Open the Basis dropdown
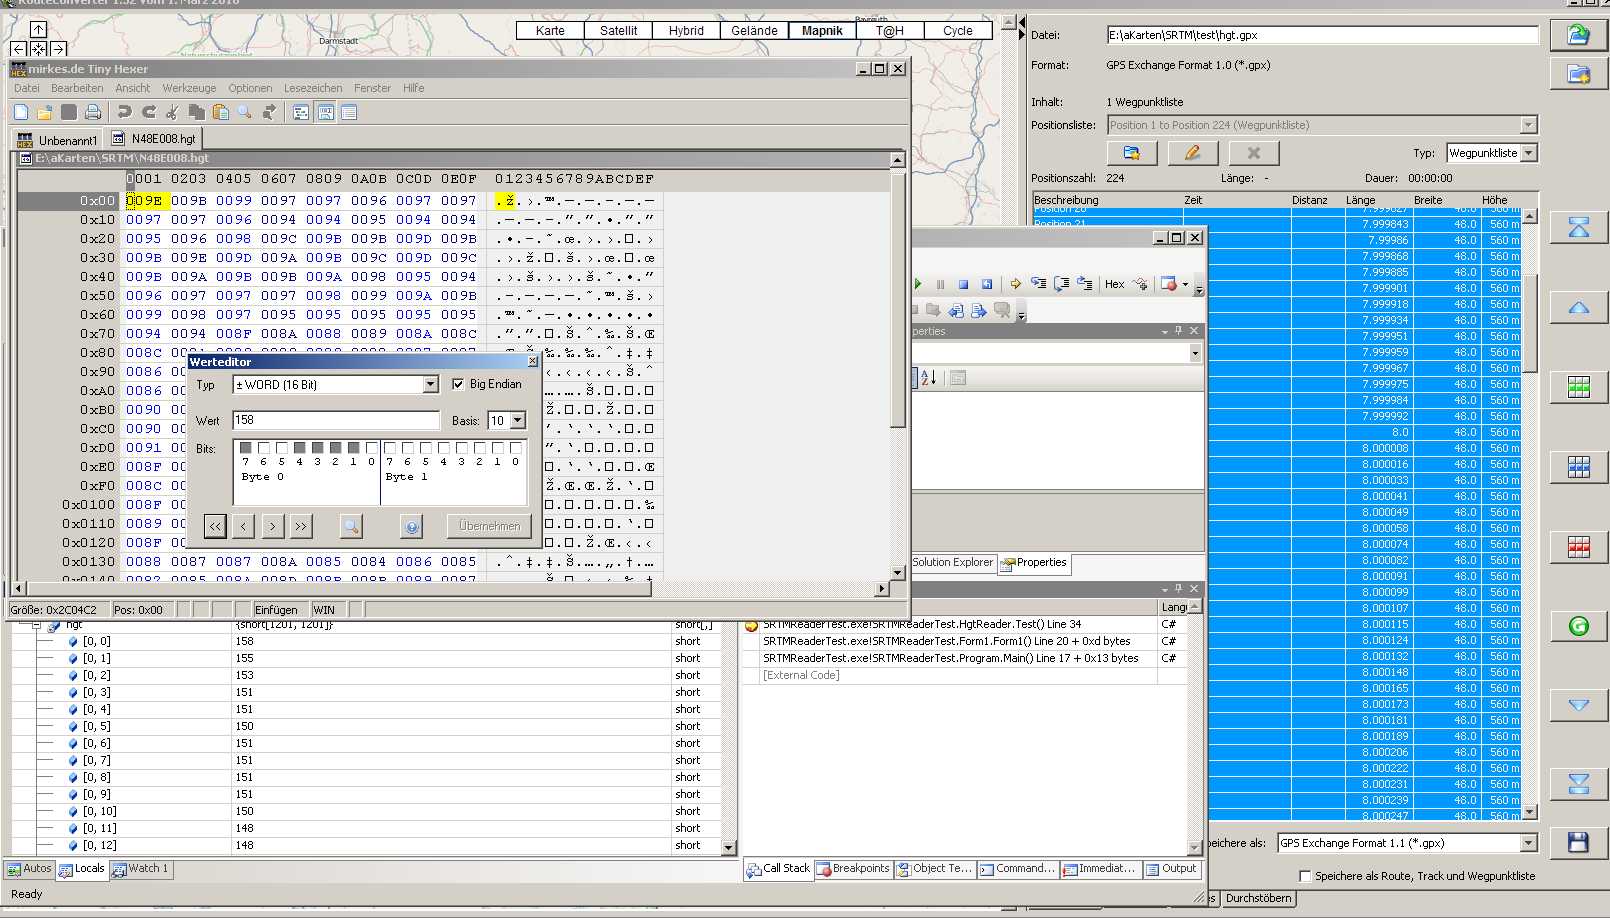This screenshot has height=918, width=1610. [518, 421]
